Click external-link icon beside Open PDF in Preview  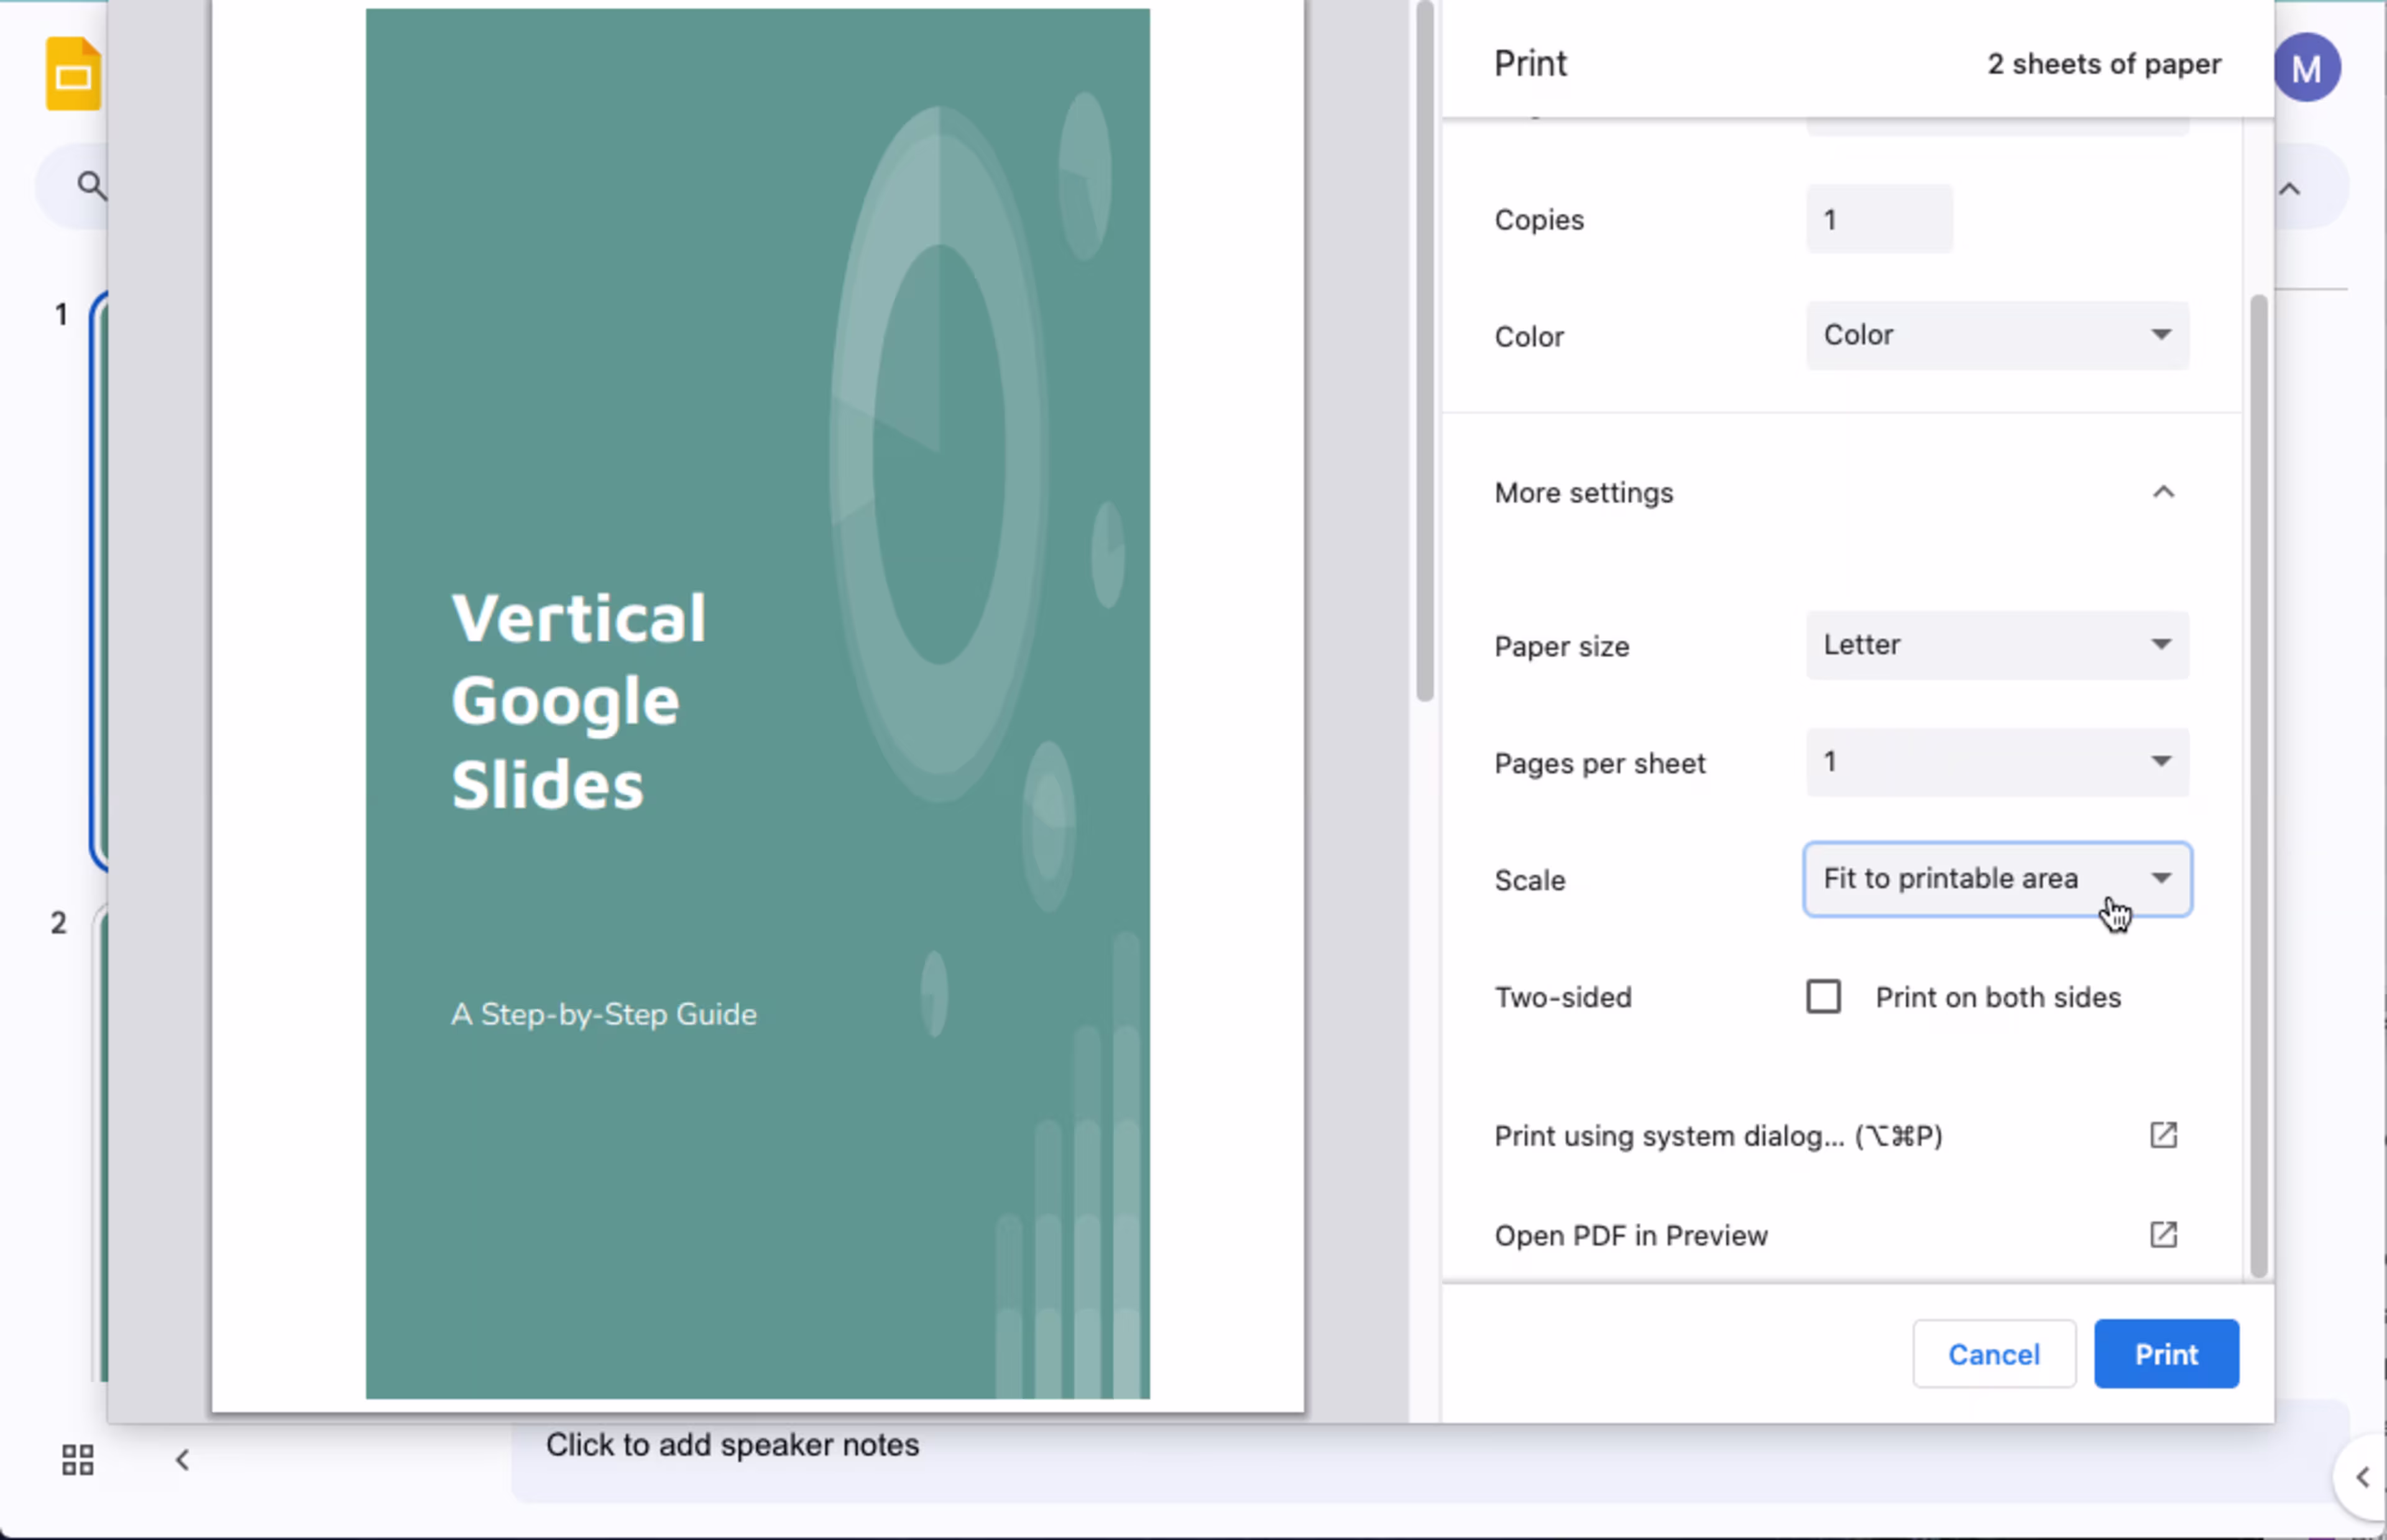(x=2162, y=1234)
